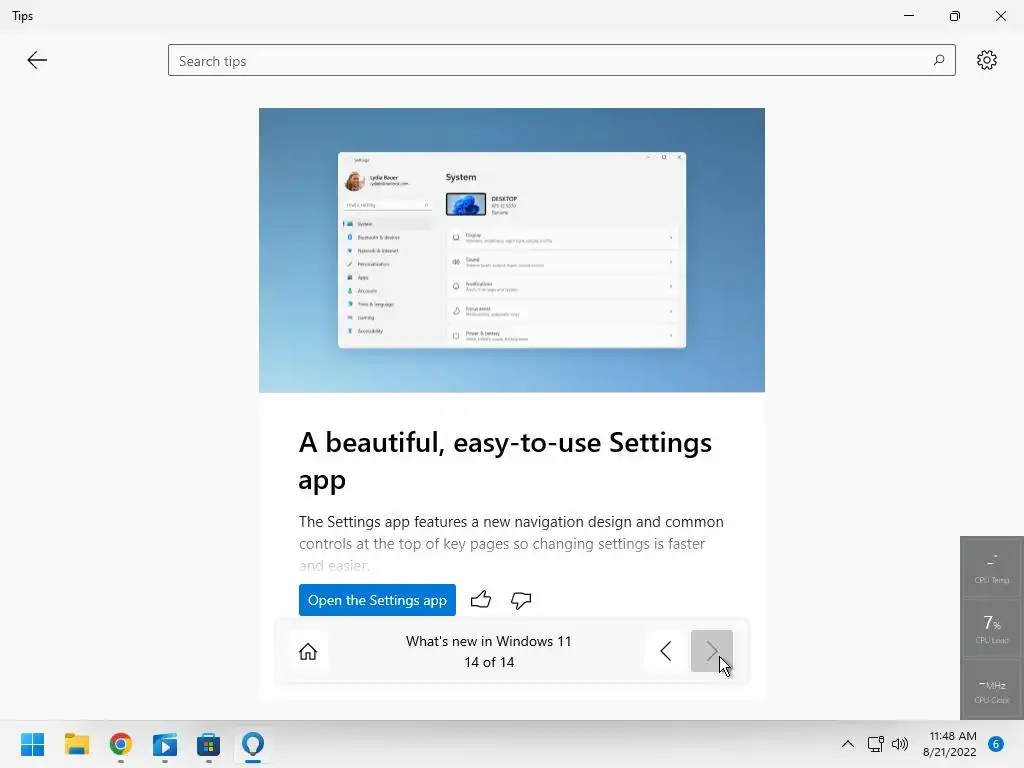Image resolution: width=1024 pixels, height=768 pixels.
Task: Show hidden system tray icons
Action: (848, 744)
